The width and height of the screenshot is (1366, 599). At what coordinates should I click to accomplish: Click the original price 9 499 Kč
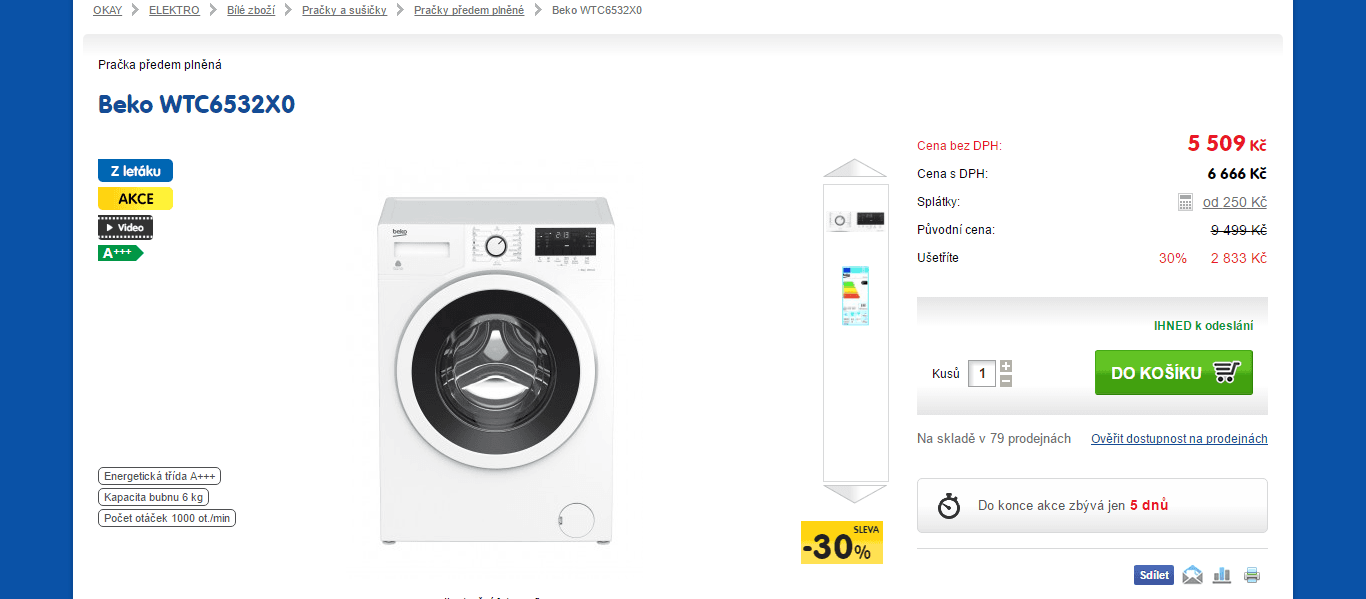pos(1239,230)
